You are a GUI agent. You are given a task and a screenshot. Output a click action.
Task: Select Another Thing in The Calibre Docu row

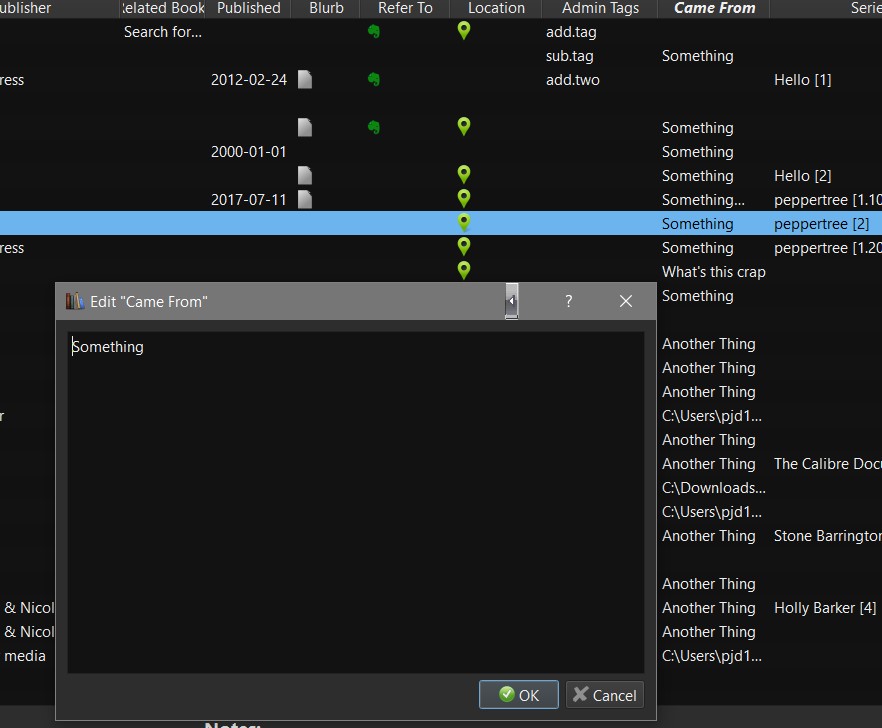[x=708, y=464]
